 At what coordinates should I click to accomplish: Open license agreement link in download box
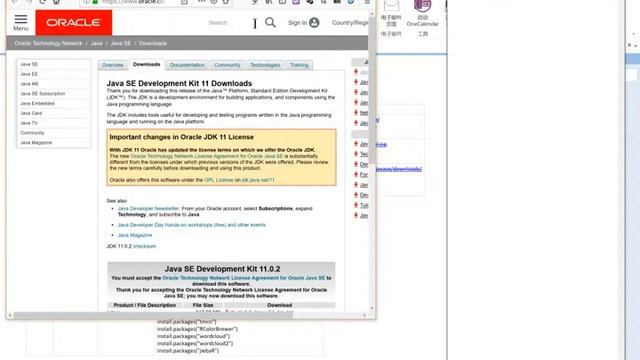(244, 278)
